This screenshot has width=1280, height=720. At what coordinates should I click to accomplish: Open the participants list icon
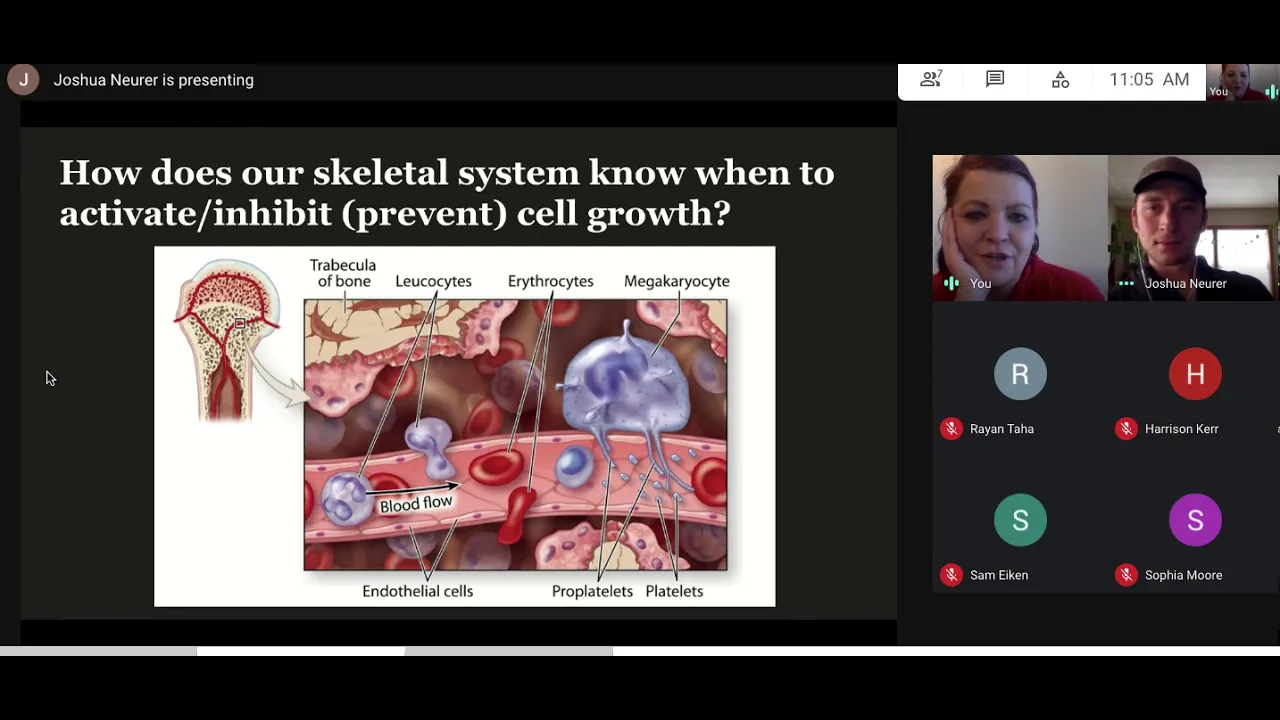pos(931,79)
